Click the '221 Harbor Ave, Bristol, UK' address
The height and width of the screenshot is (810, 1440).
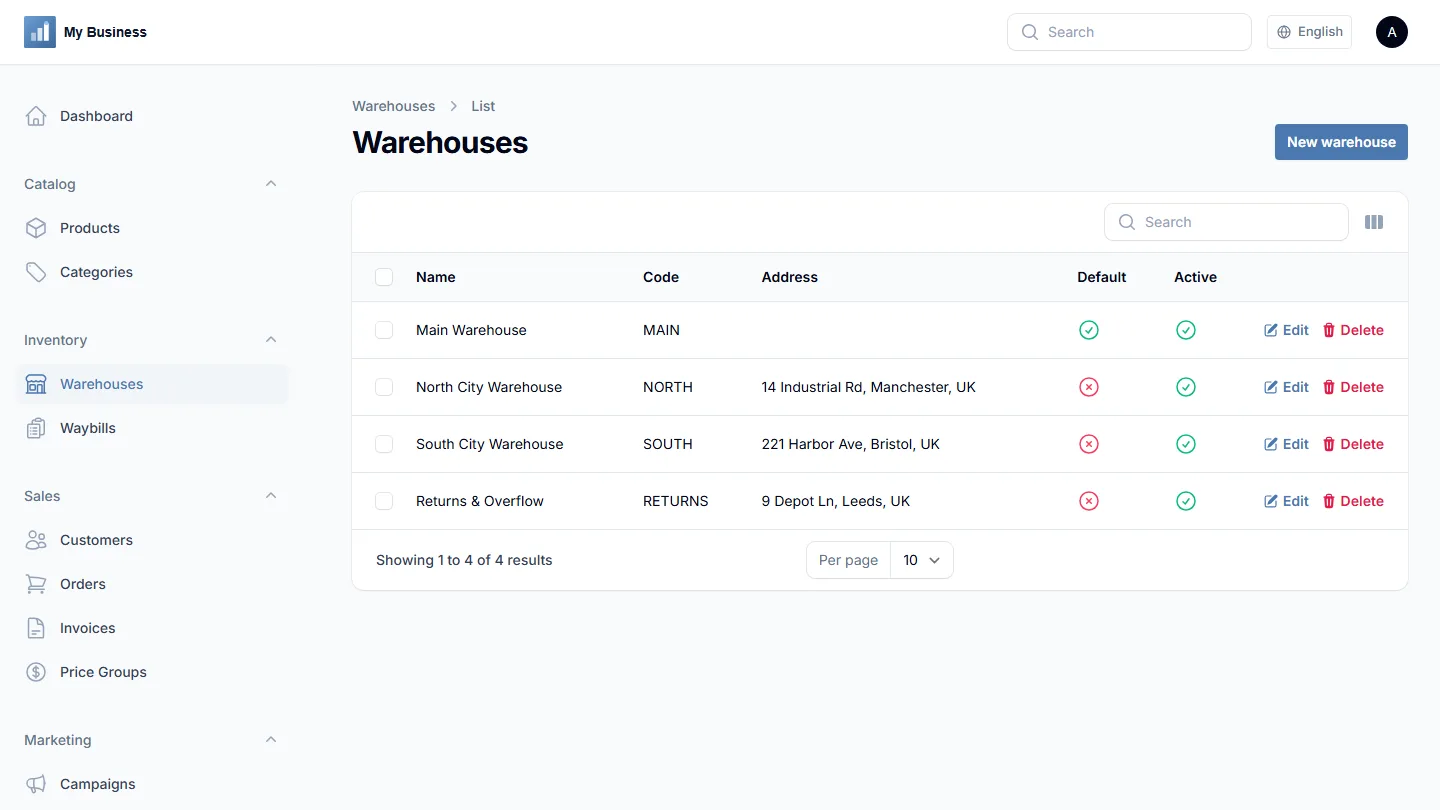click(850, 444)
